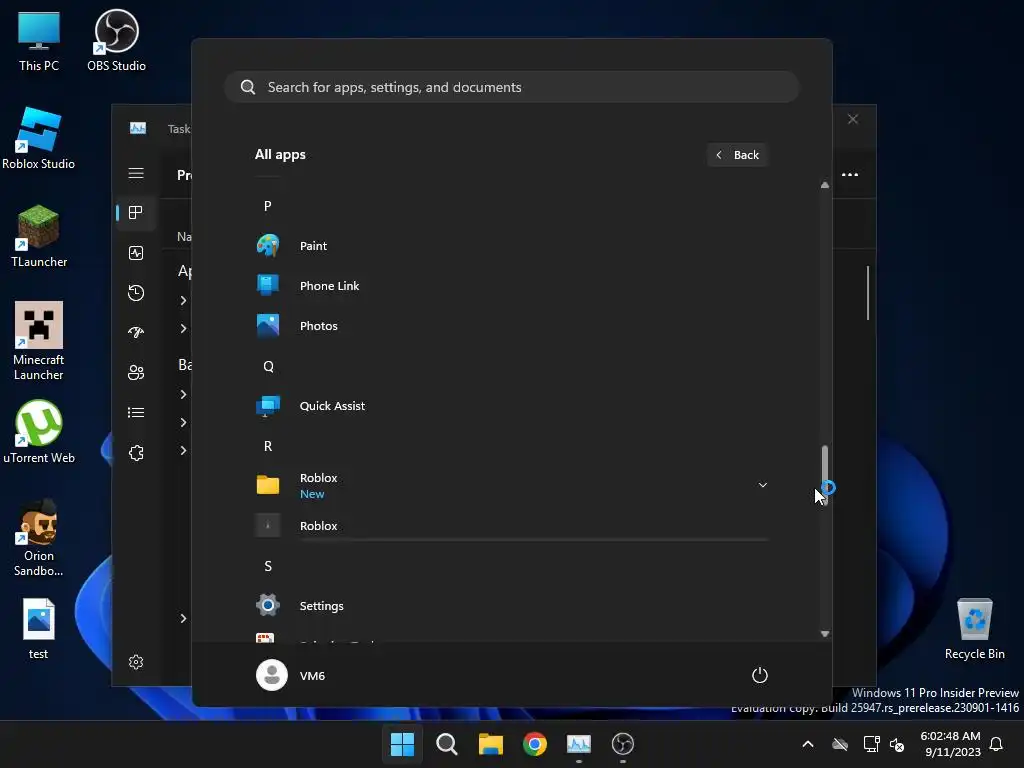The height and width of the screenshot is (768, 1024).
Task: Select uTorrent Web desktop shortcut
Action: (39, 432)
